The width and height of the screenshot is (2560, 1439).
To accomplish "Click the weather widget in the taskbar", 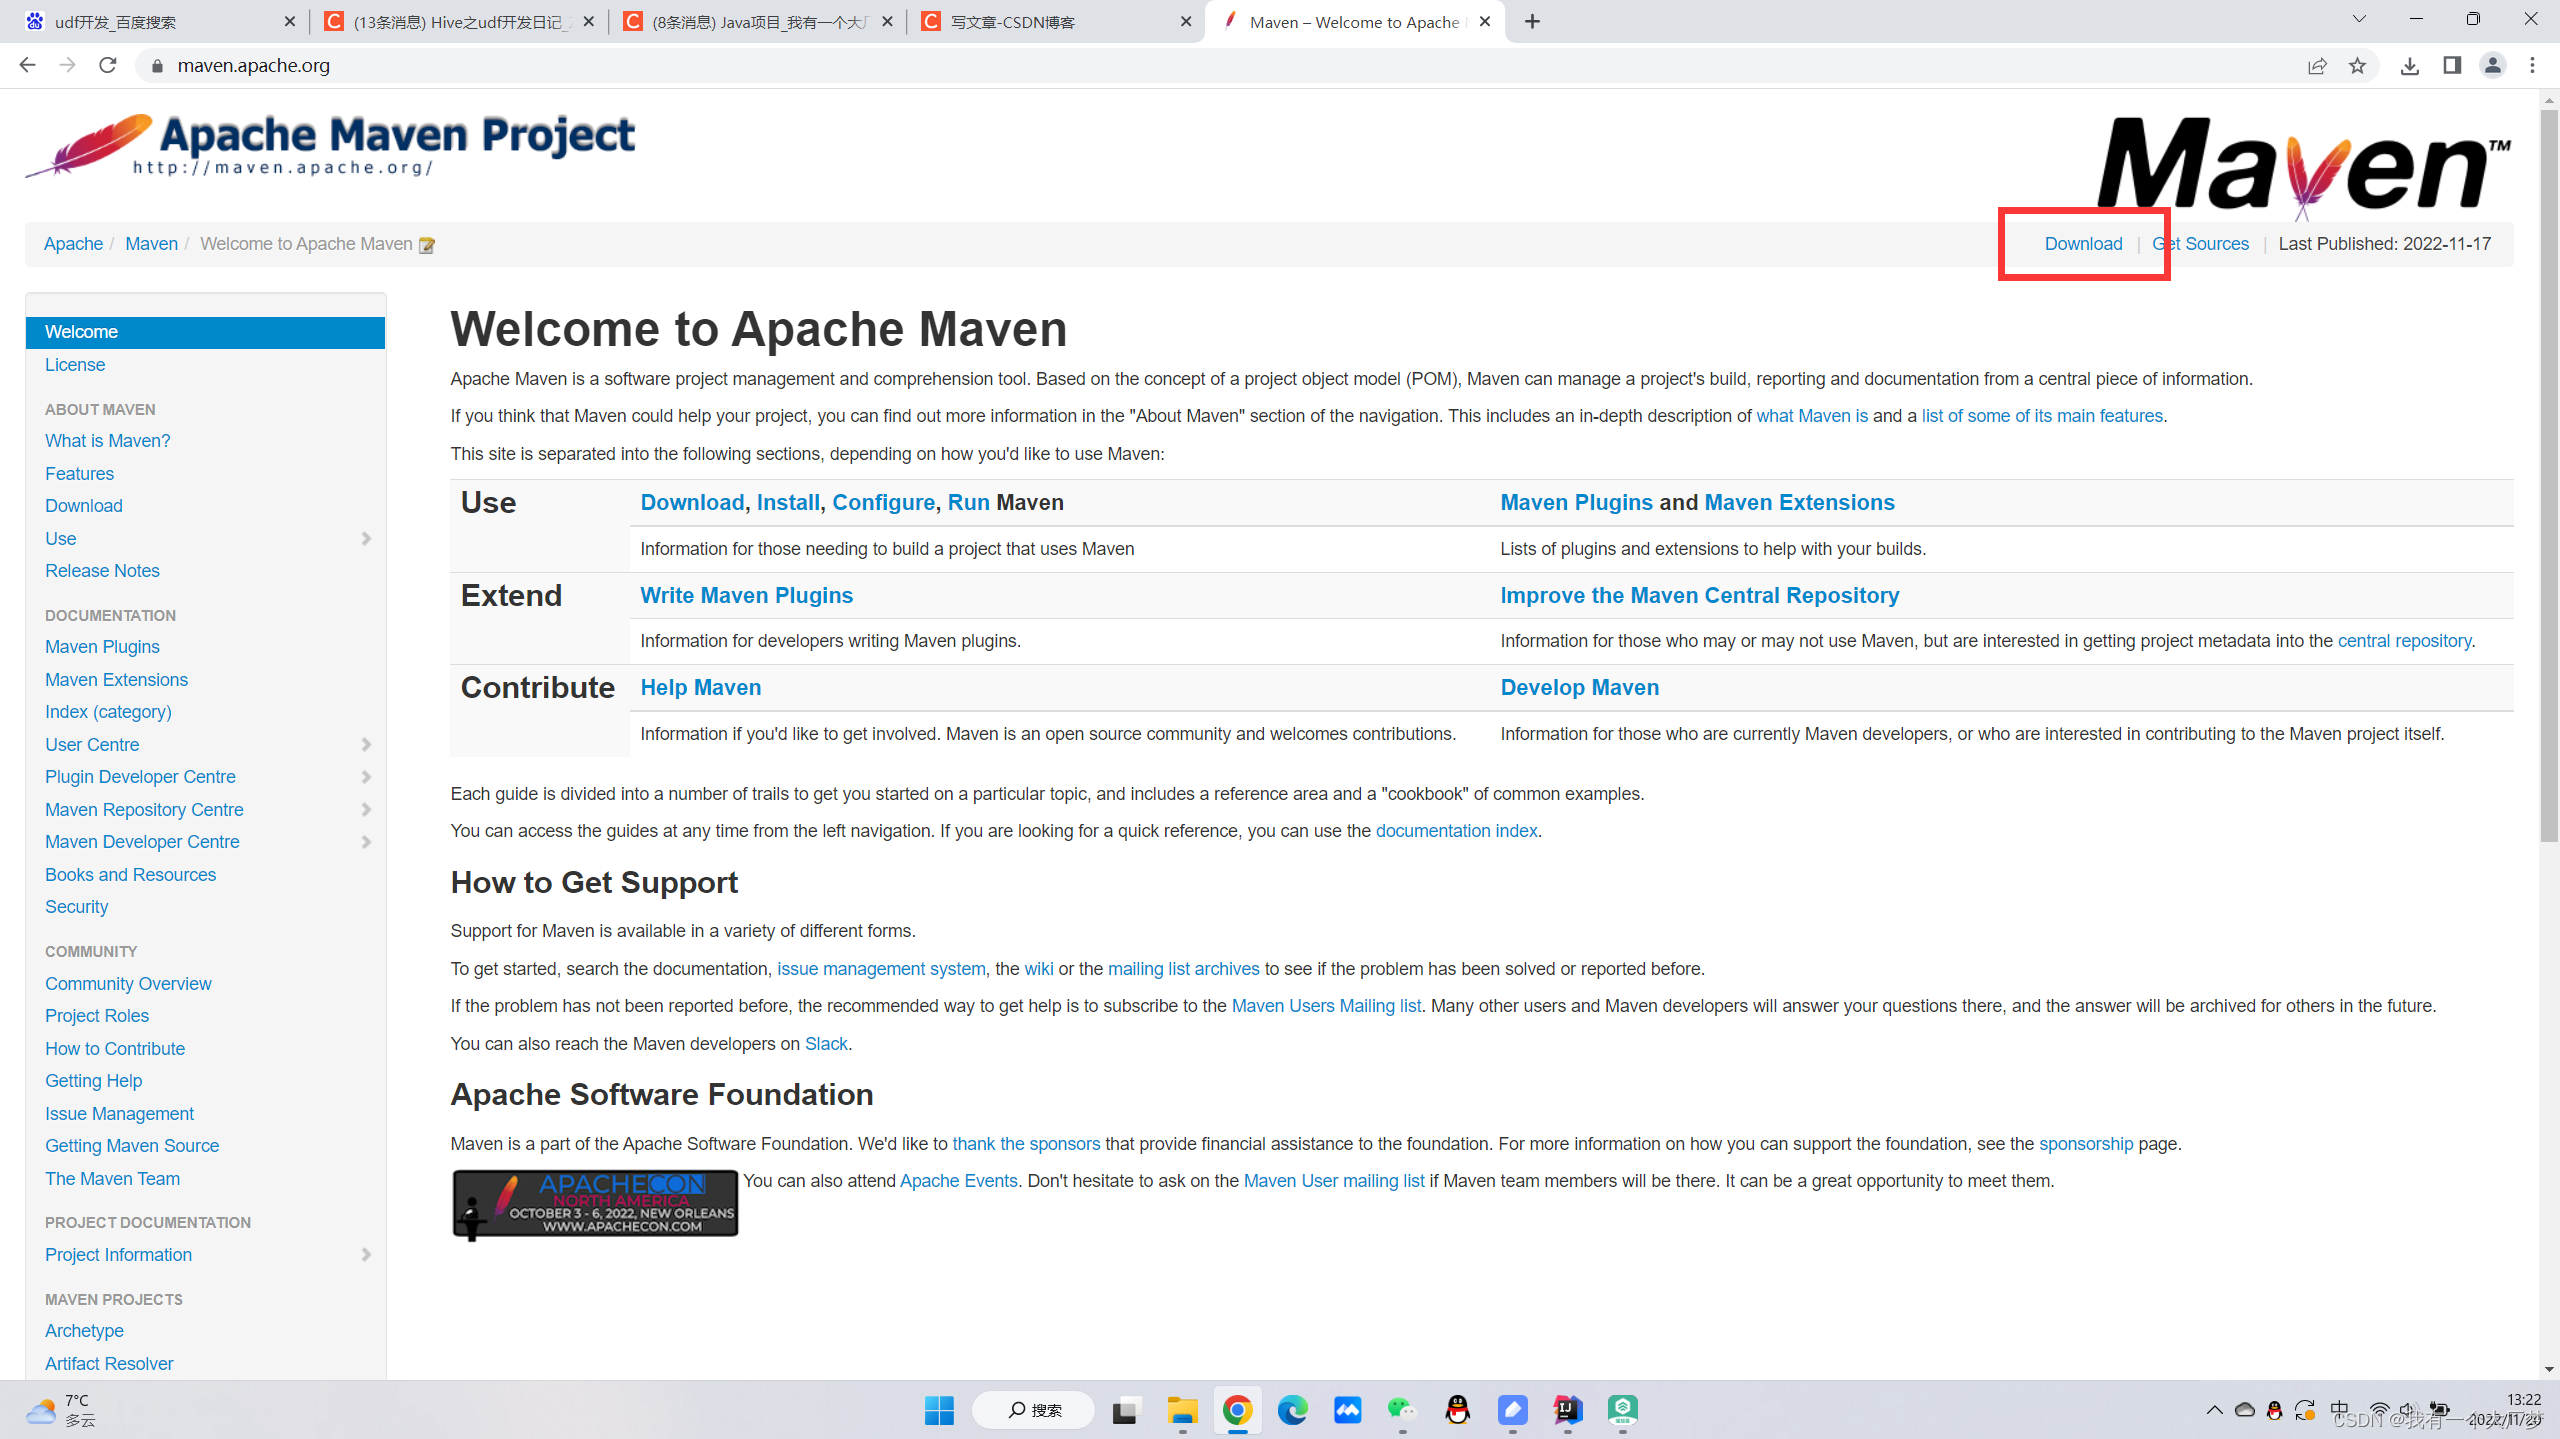I will [60, 1410].
